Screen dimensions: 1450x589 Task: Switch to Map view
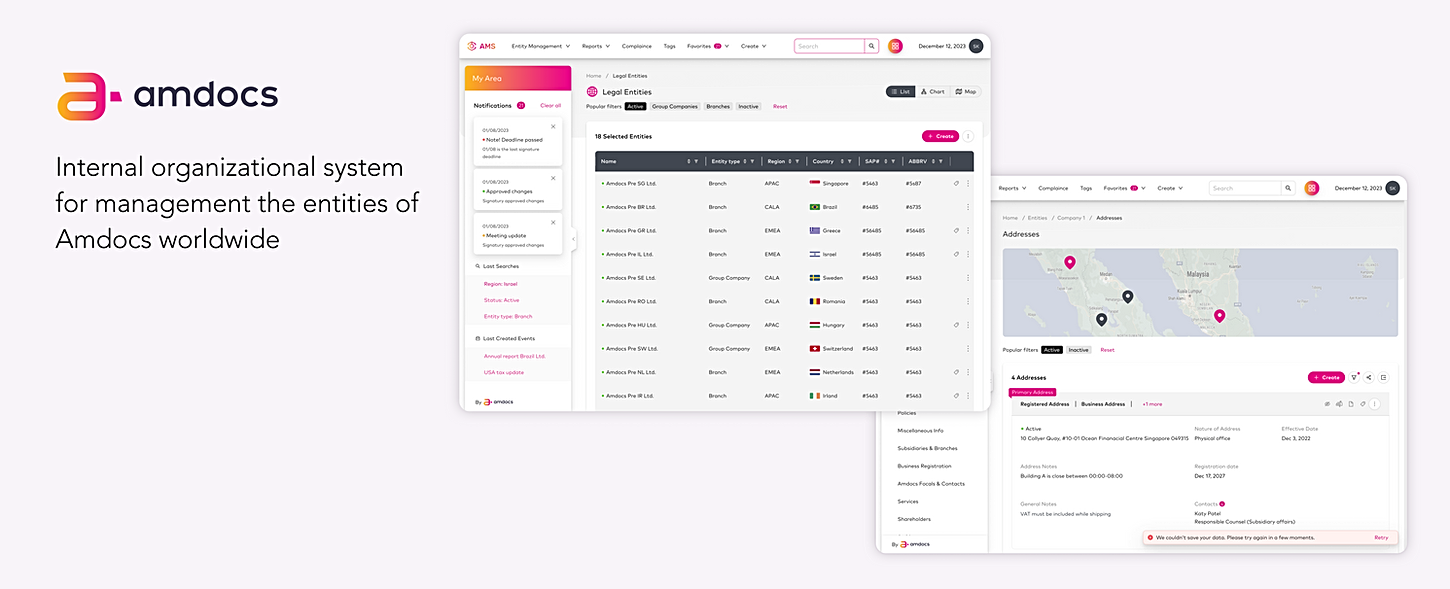pyautogui.click(x=965, y=92)
